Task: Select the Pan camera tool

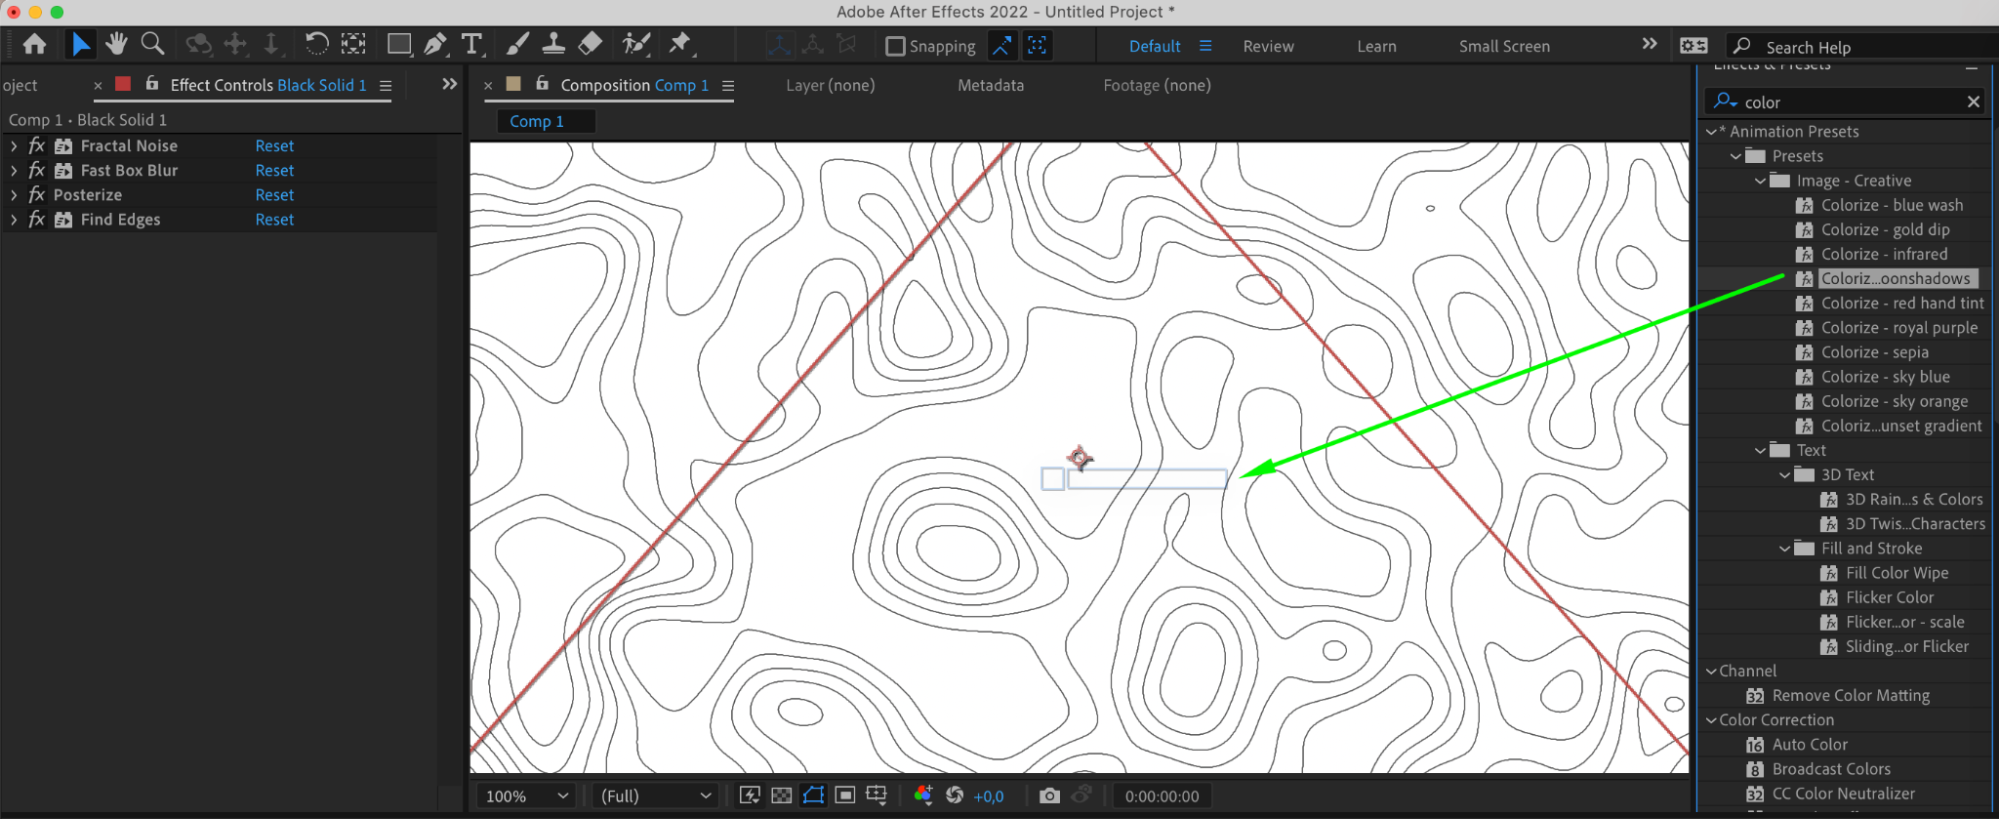Action: coord(235,44)
